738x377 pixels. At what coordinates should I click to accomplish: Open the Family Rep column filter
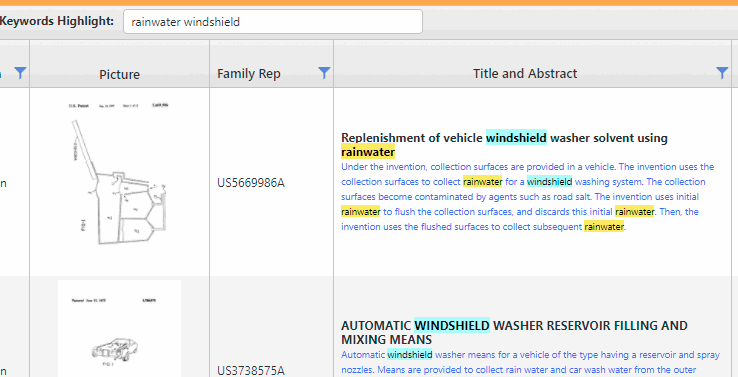click(324, 72)
